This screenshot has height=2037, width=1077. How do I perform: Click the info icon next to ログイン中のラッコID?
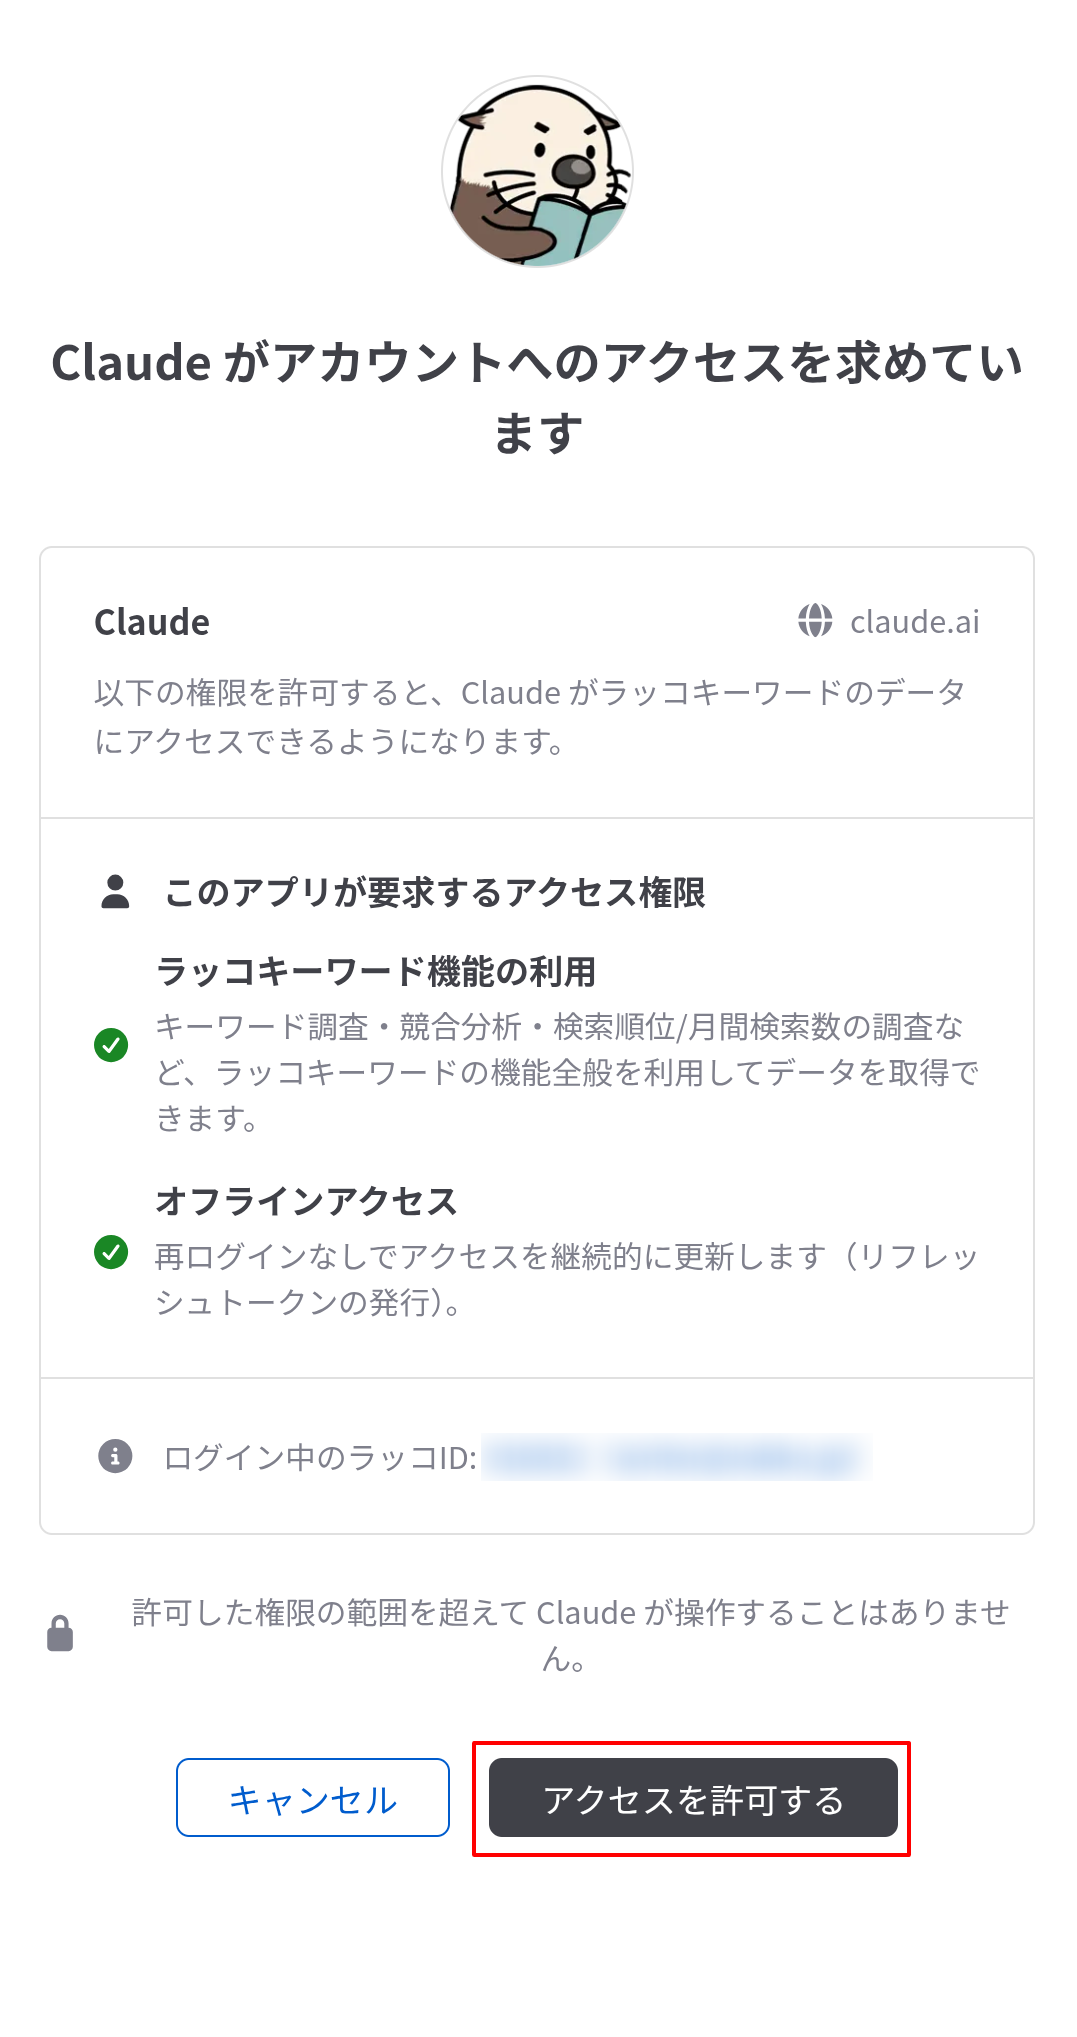coord(115,1456)
